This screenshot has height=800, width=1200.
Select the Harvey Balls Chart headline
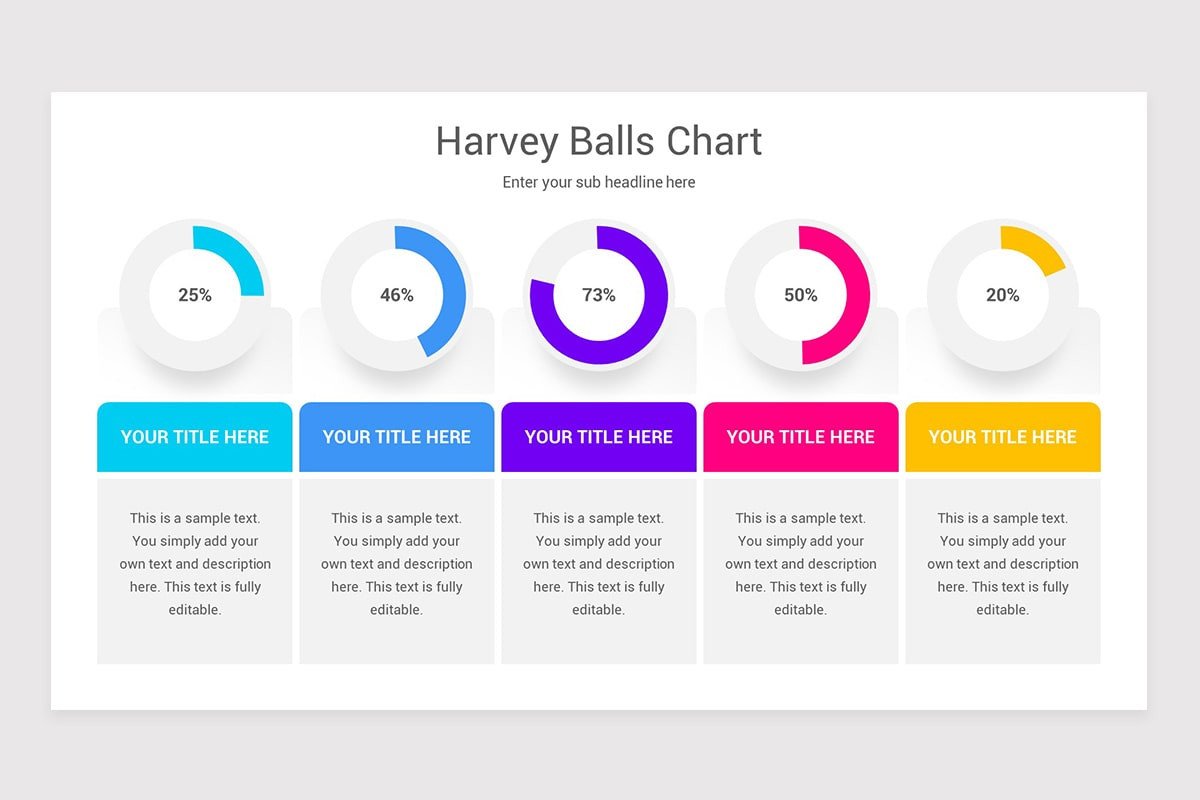coord(599,141)
